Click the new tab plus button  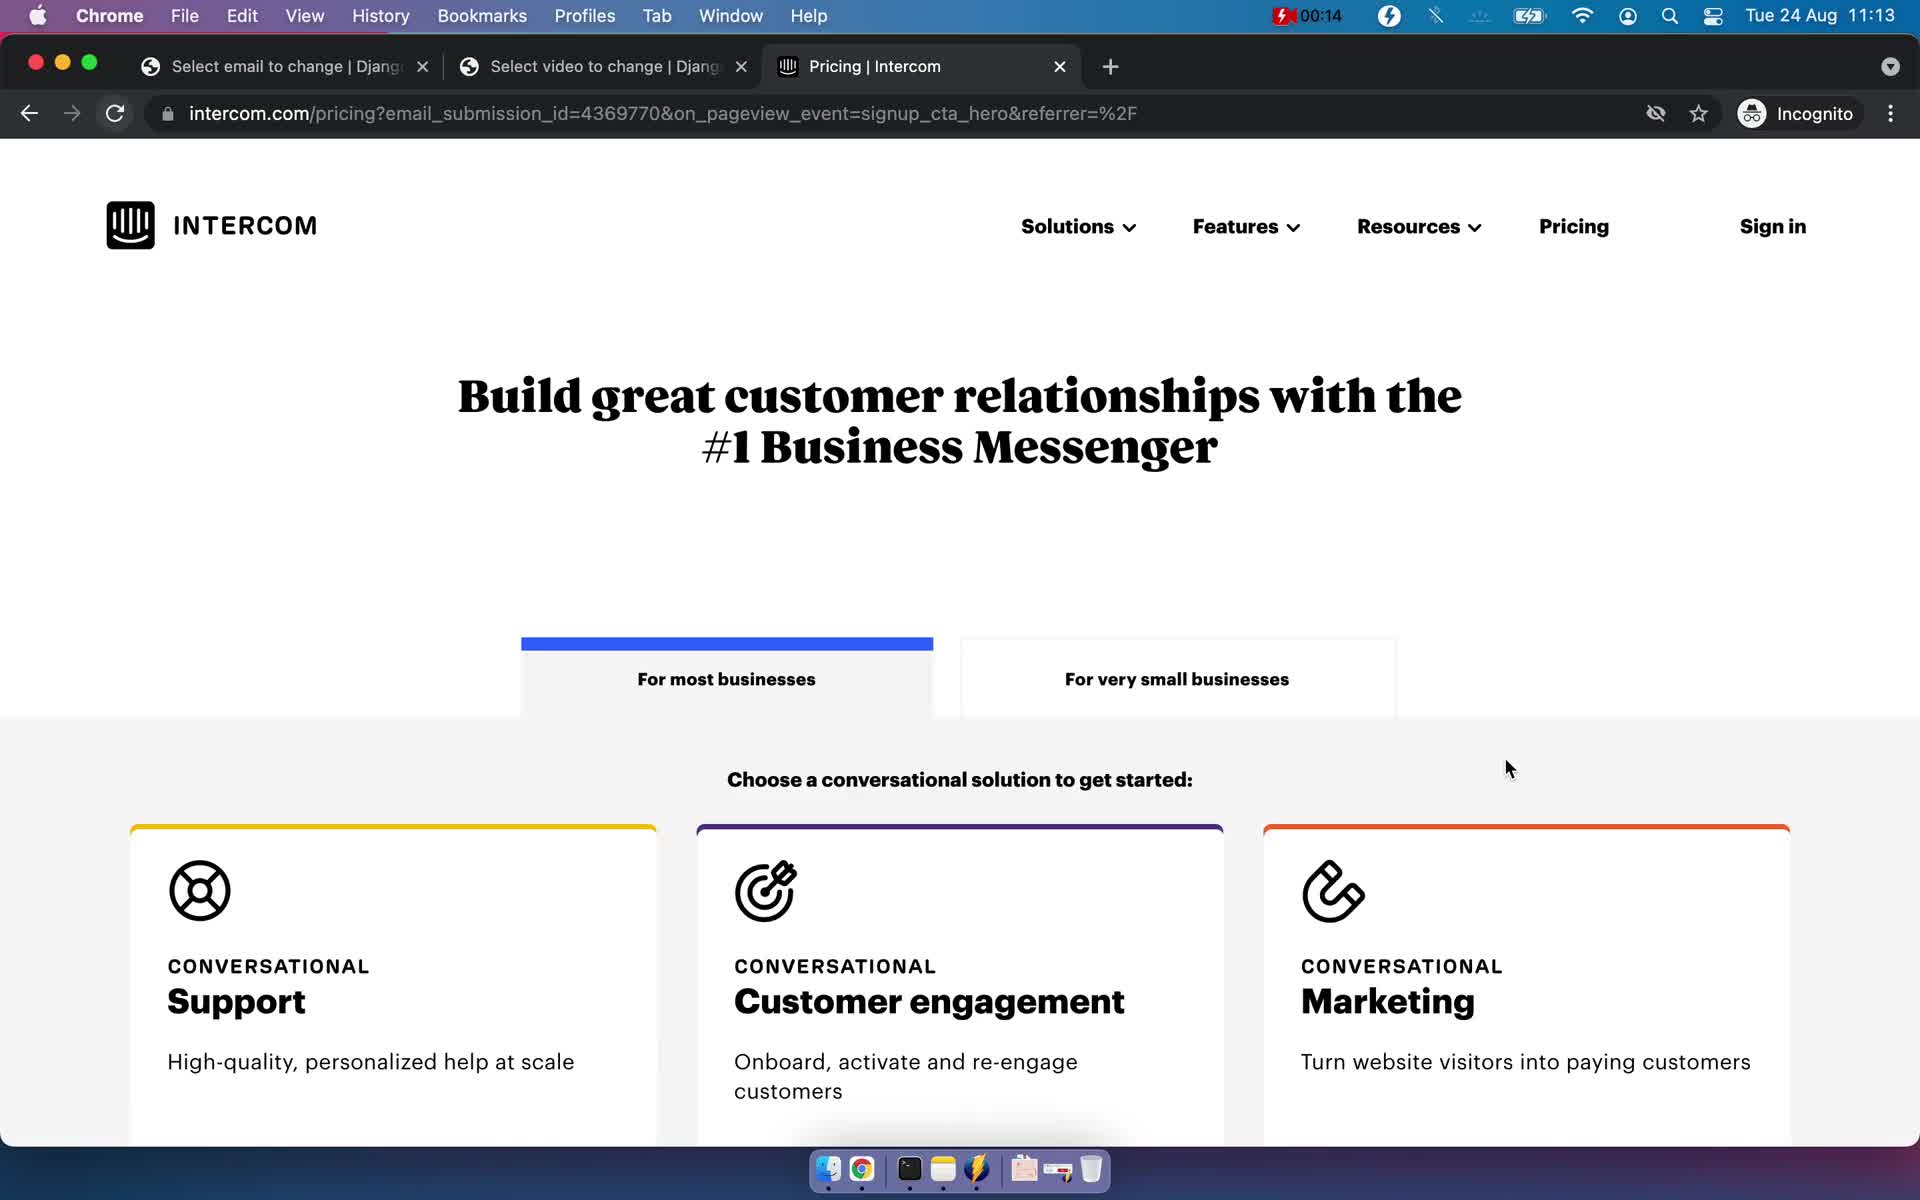click(1110, 66)
